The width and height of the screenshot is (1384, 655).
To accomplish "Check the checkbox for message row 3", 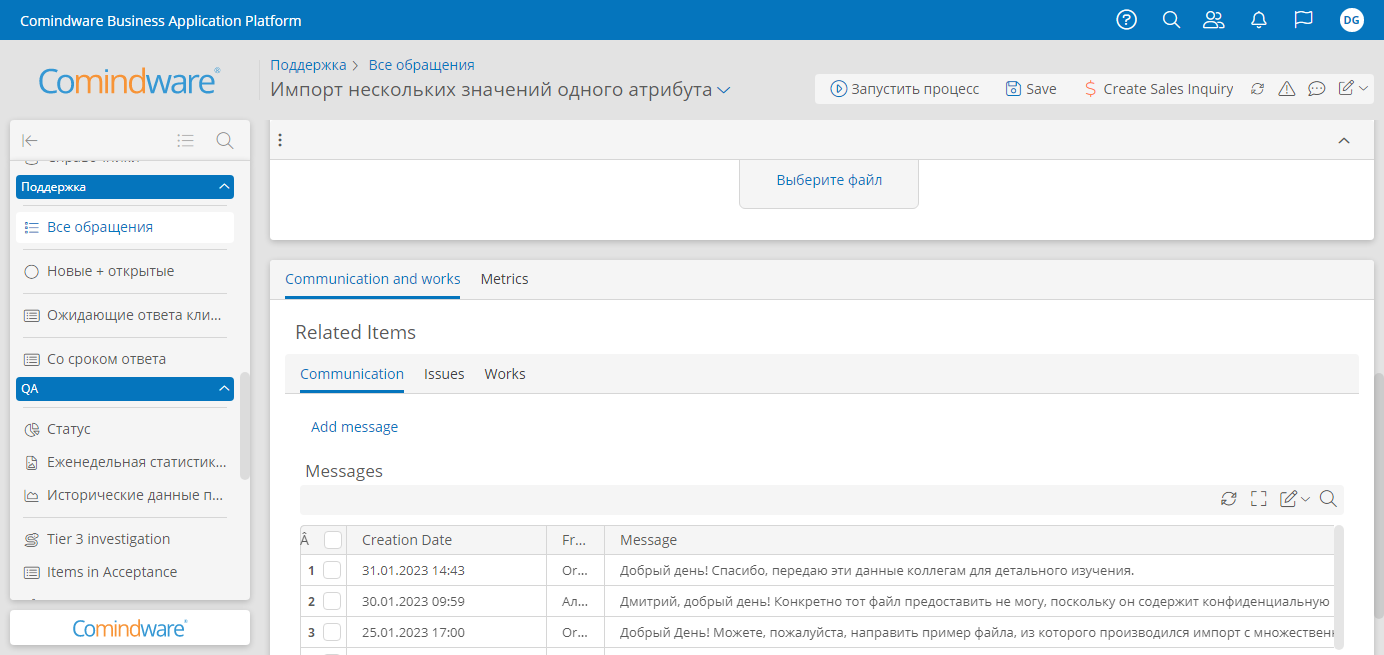I will 332,633.
